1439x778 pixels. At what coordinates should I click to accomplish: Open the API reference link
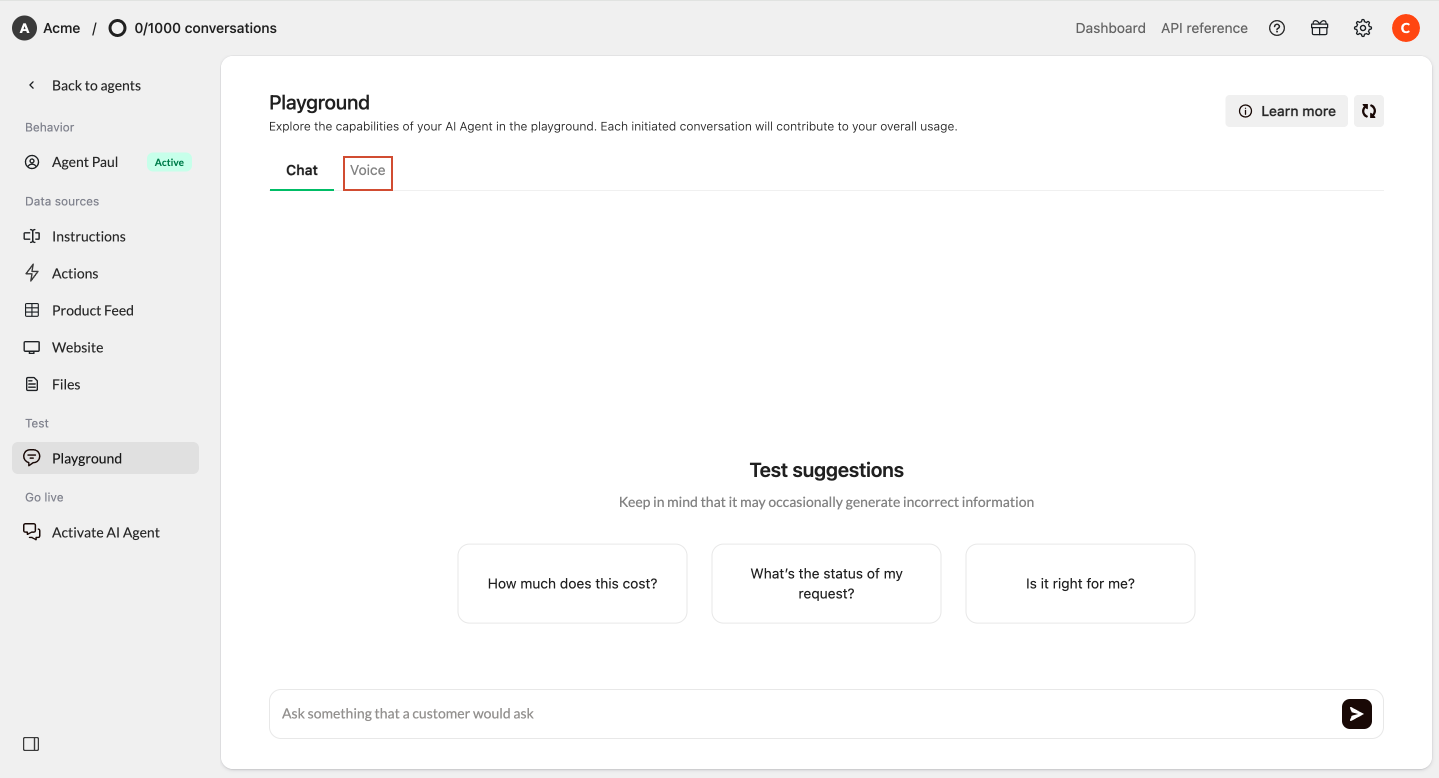point(1204,28)
